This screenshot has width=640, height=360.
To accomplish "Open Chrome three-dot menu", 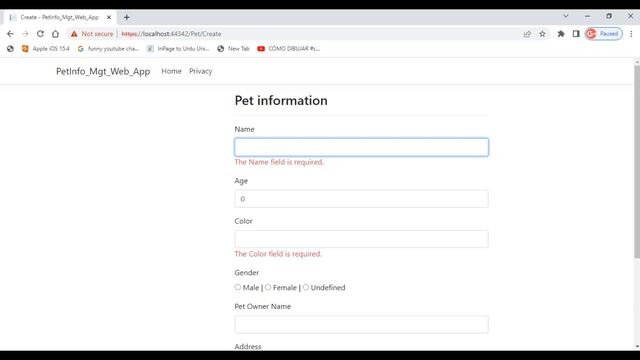I will [x=631, y=34].
